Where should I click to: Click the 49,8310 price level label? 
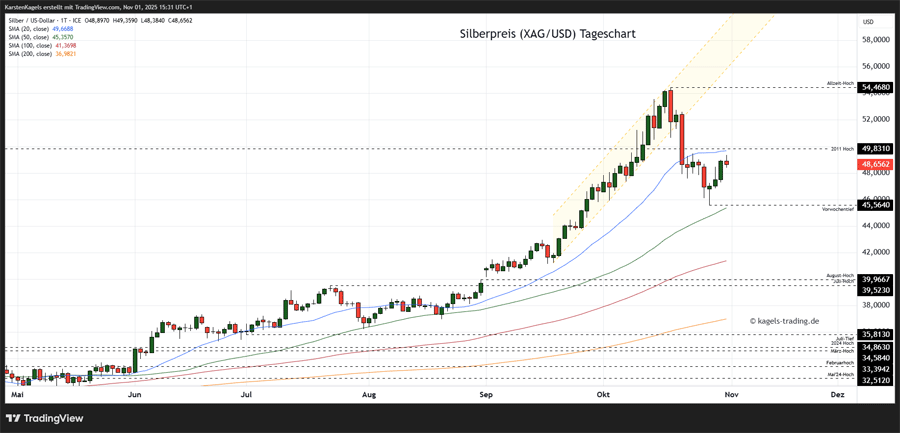coord(876,148)
